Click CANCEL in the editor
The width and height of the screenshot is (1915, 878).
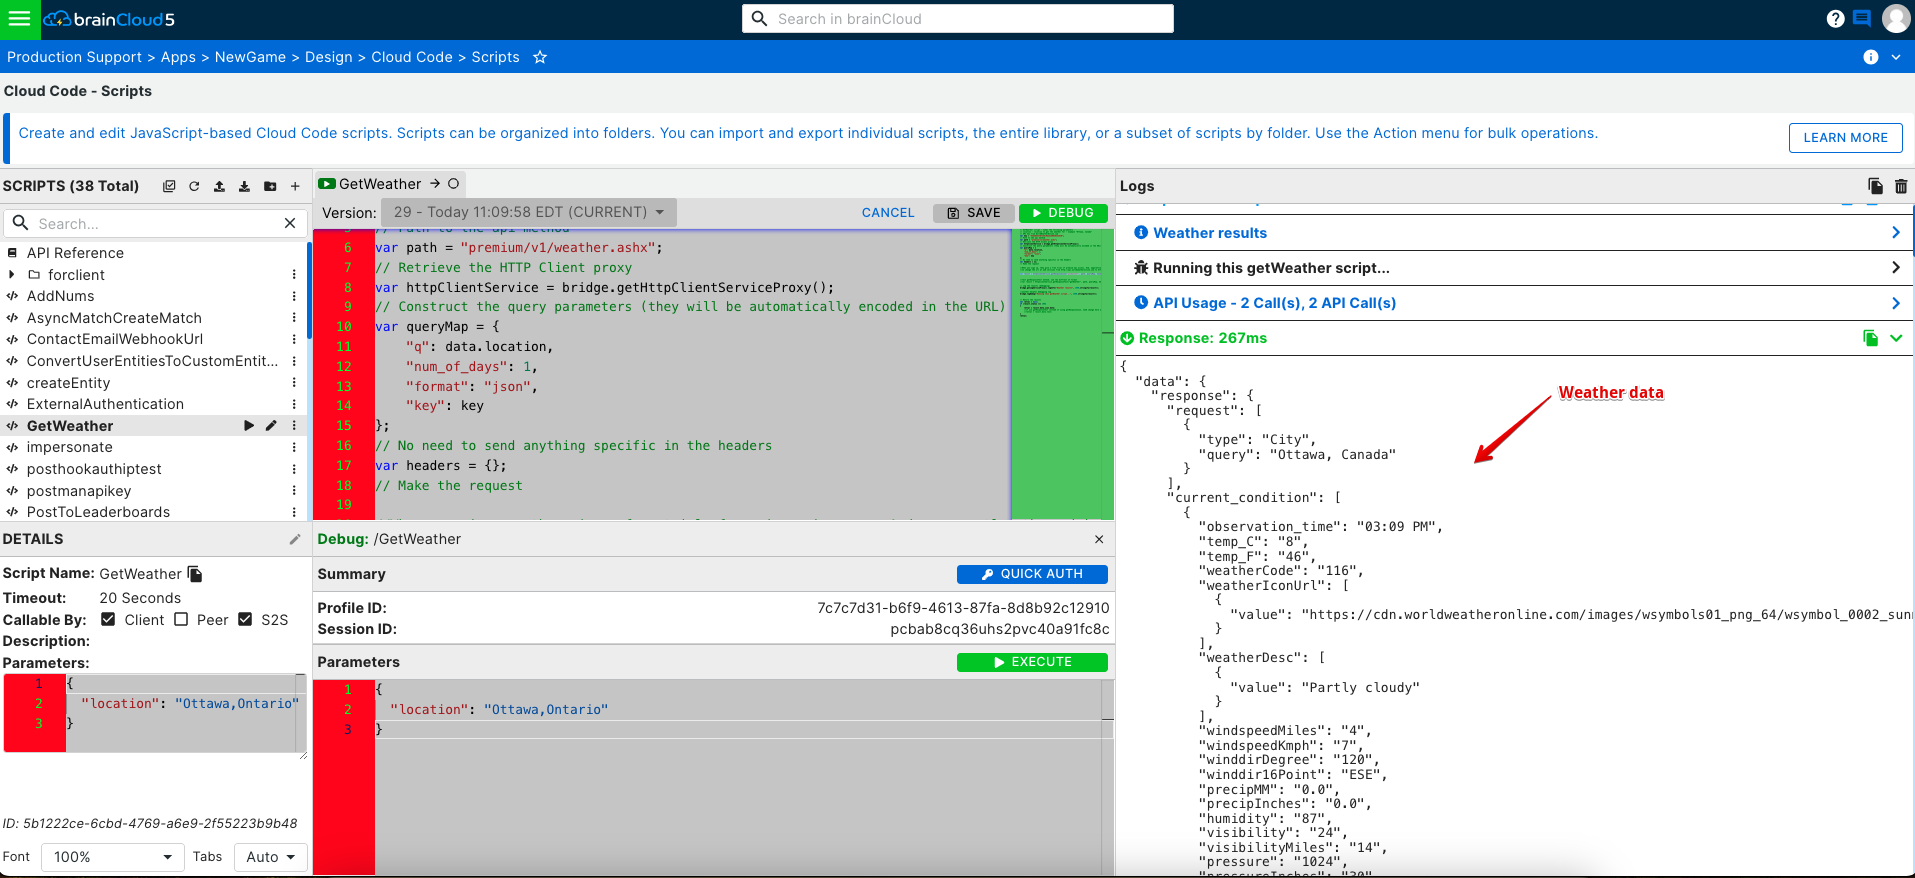coord(888,213)
